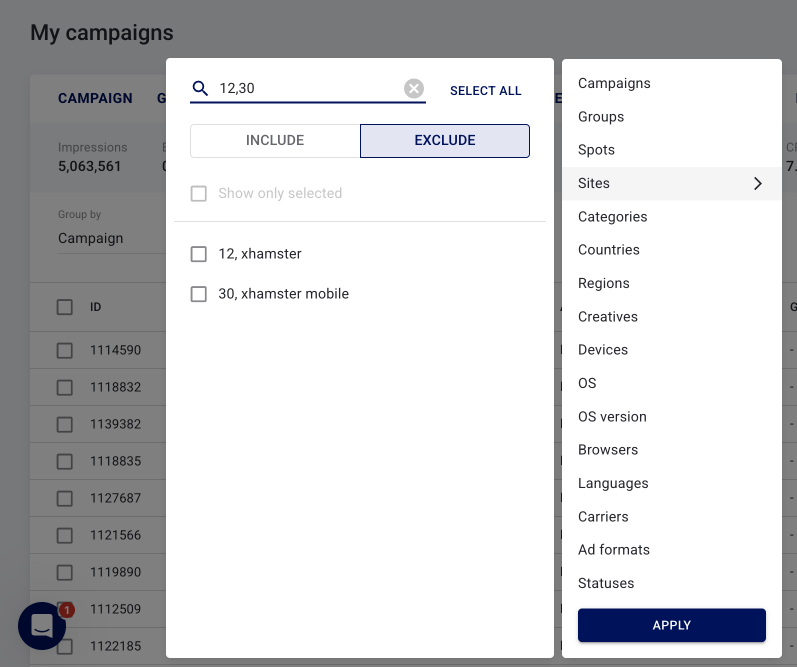Expand the Sites submenu chevron
Image resolution: width=797 pixels, height=667 pixels.
[x=757, y=183]
